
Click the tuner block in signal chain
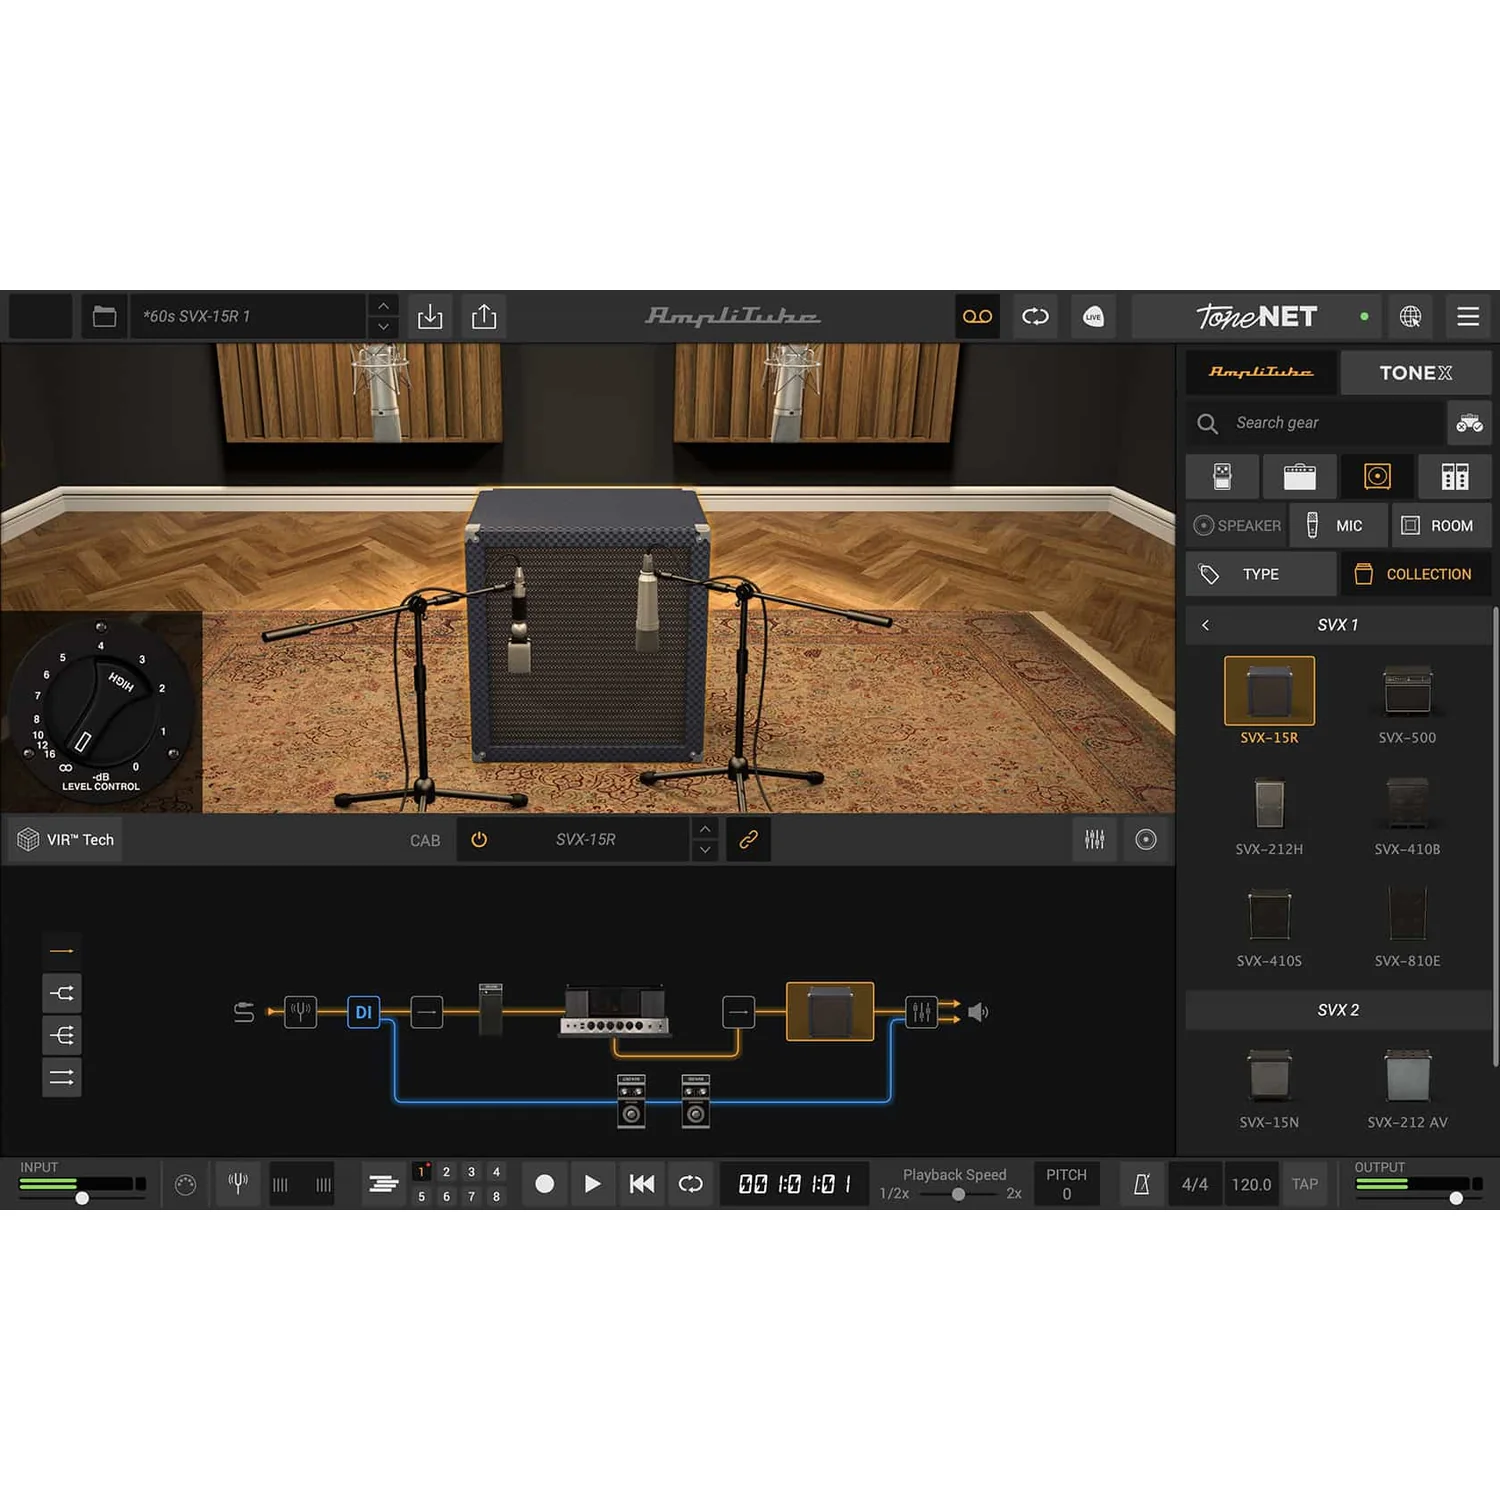(x=300, y=1012)
